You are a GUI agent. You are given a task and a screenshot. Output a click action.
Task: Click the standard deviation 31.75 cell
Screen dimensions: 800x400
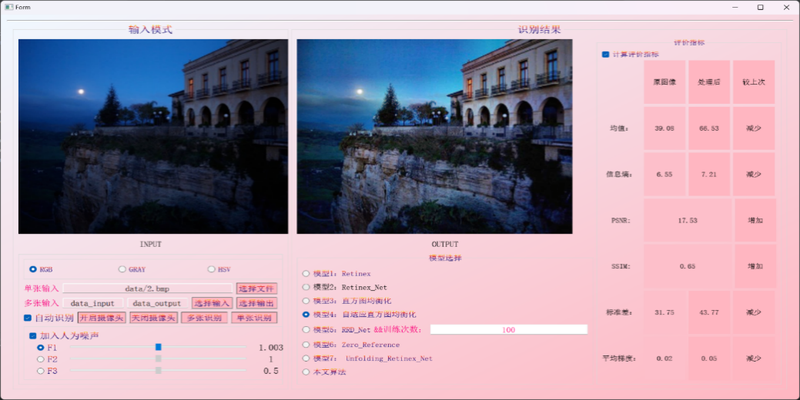pyautogui.click(x=665, y=312)
